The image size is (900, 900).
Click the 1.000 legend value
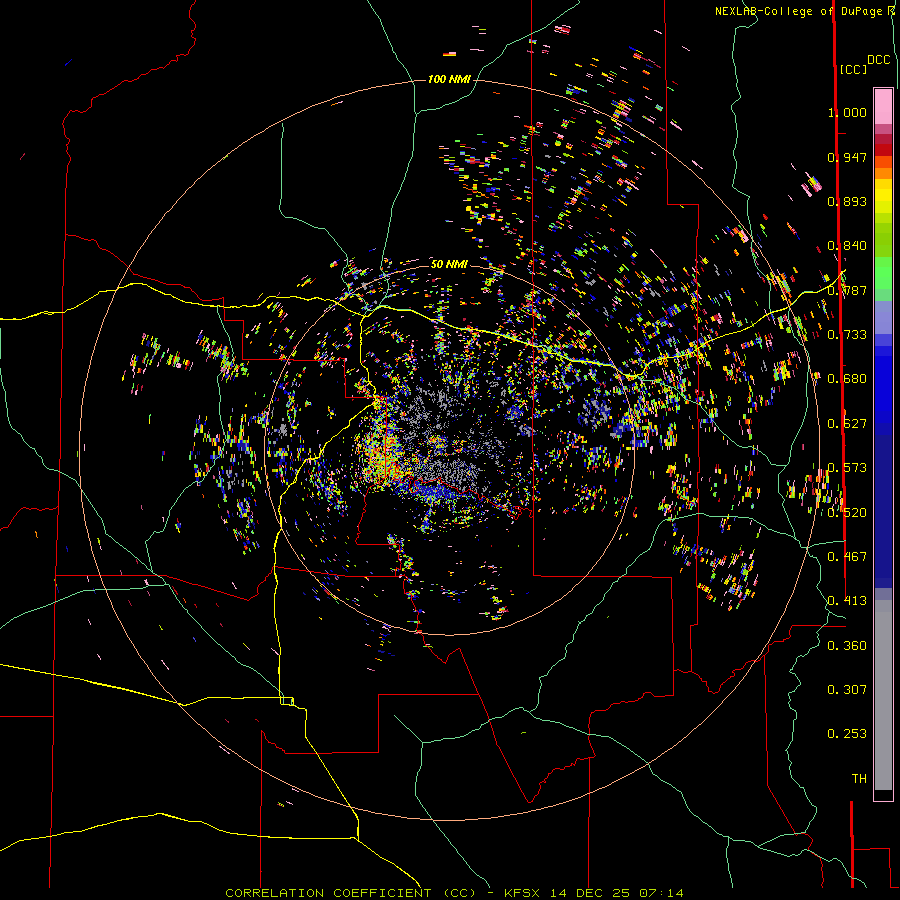847,112
